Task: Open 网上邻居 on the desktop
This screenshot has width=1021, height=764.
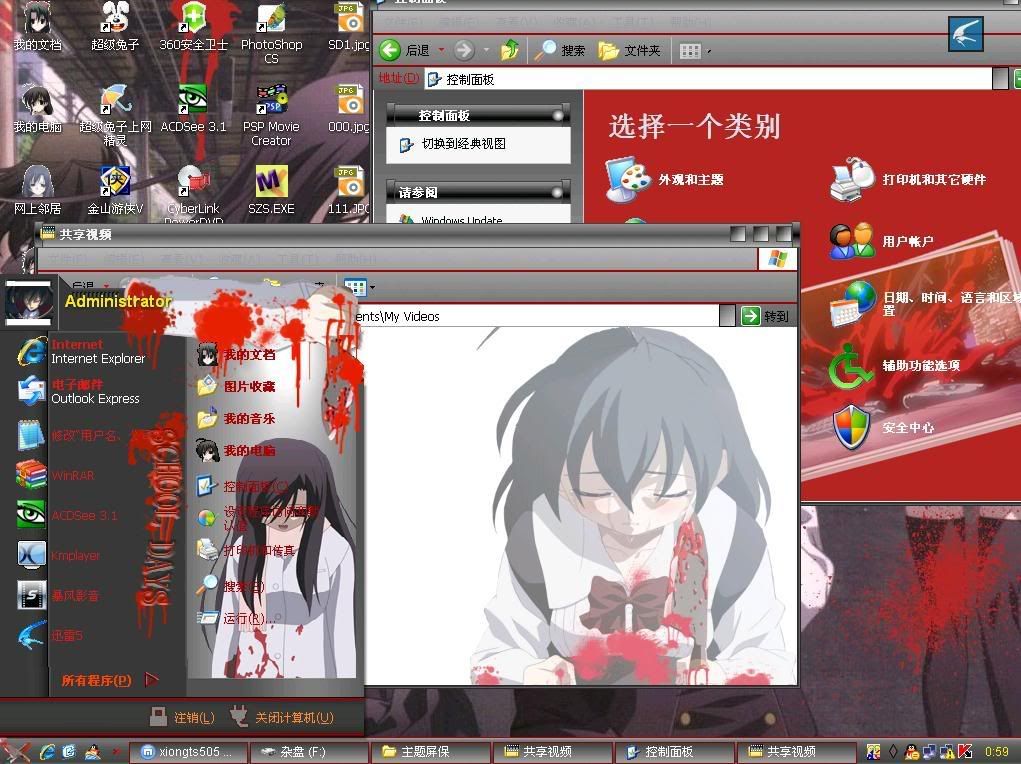Action: (37, 190)
